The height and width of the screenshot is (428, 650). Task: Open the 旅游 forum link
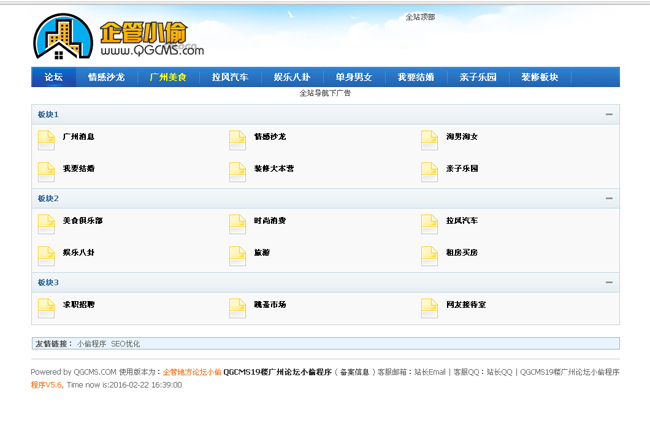262,252
